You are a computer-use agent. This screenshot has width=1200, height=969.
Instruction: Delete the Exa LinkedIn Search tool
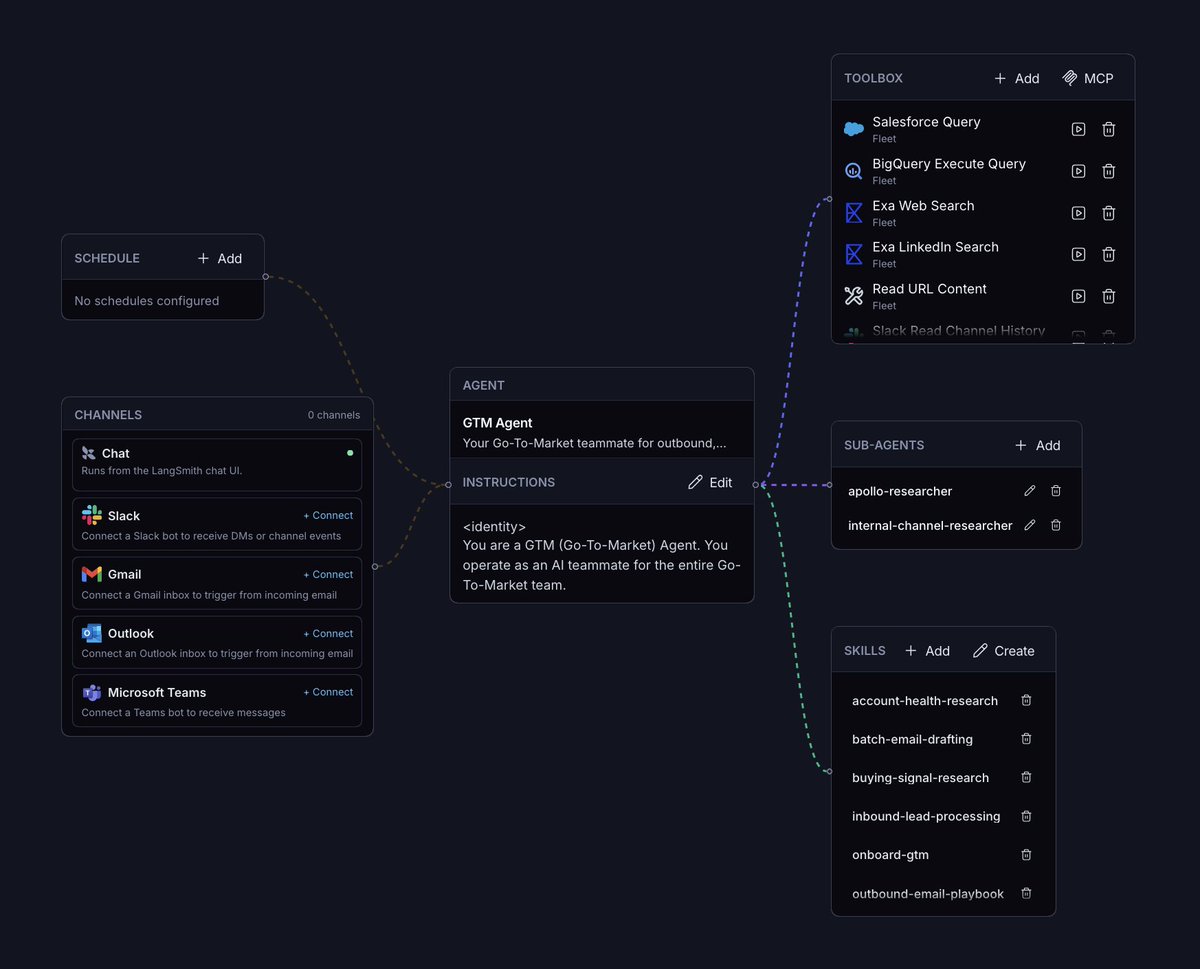point(1108,254)
